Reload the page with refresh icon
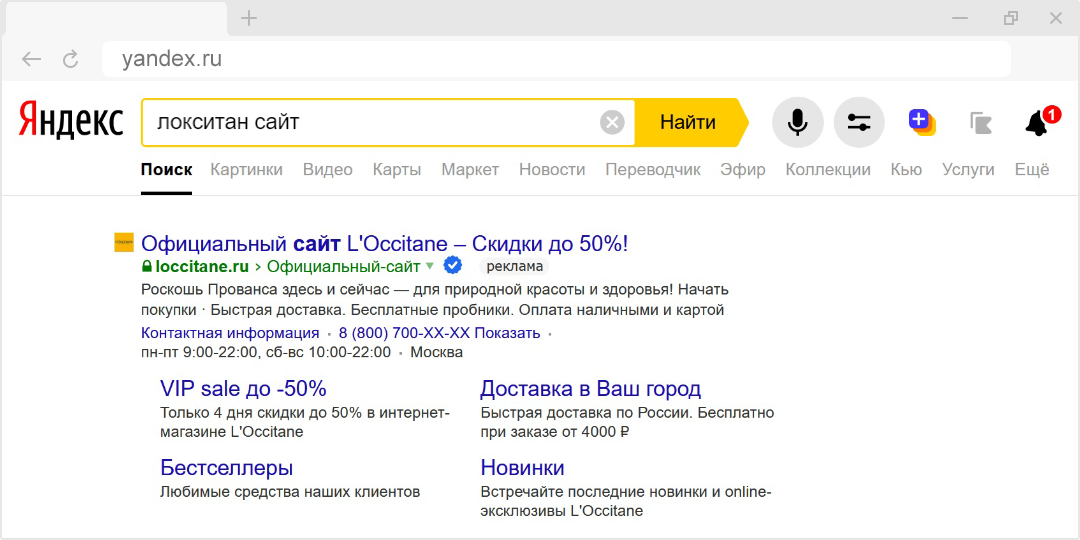Screen dimensions: 1080x540 (70, 59)
